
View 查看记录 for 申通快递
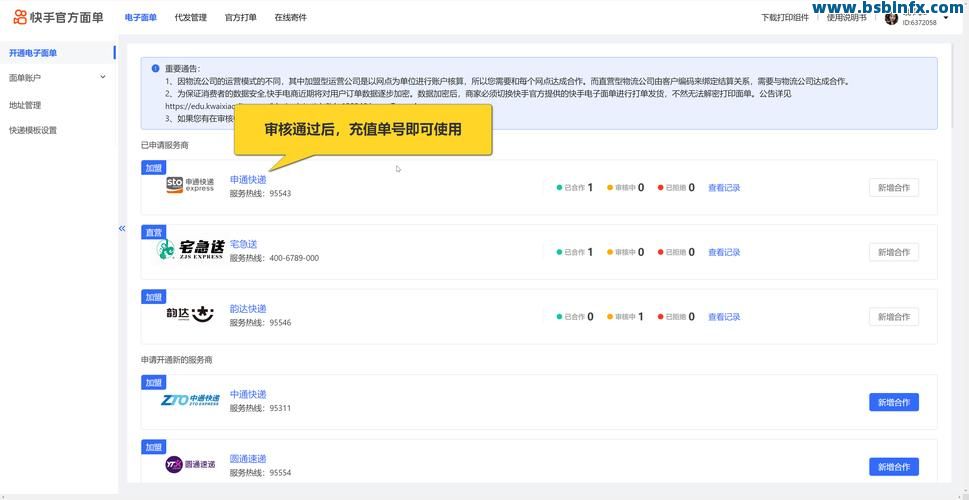pyautogui.click(x=724, y=187)
